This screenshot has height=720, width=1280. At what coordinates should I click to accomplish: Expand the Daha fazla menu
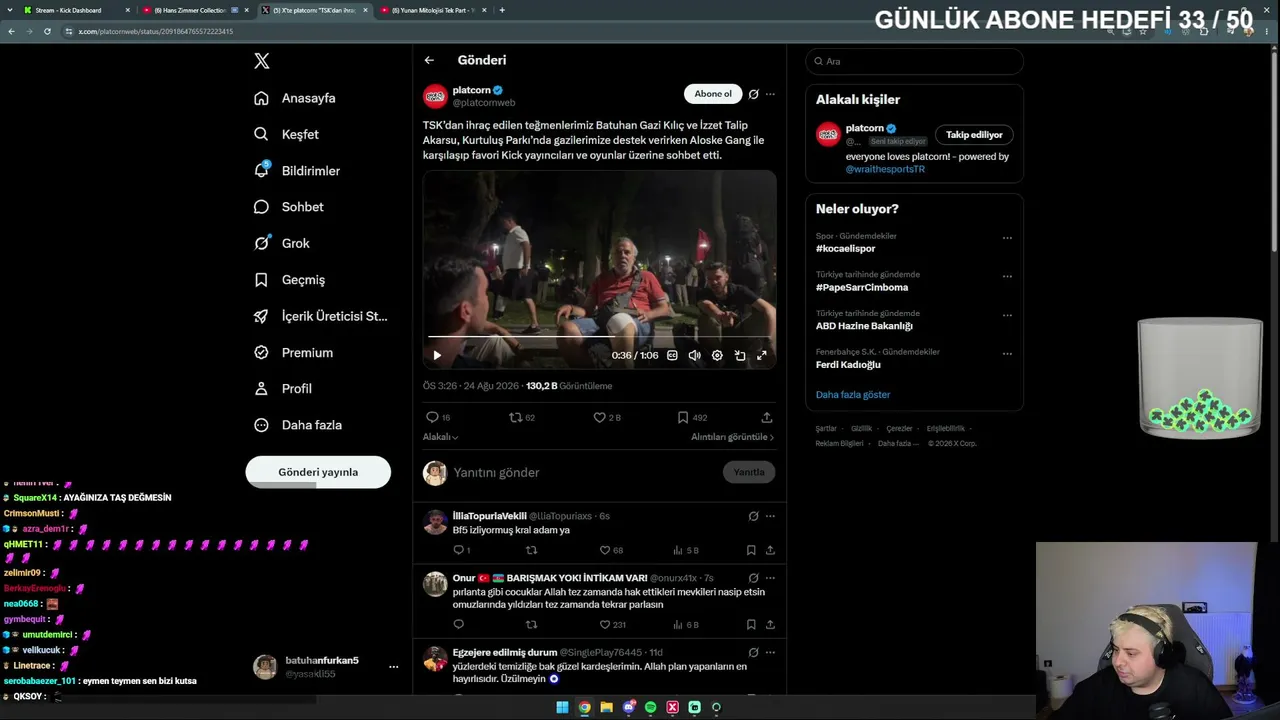[x=298, y=425]
